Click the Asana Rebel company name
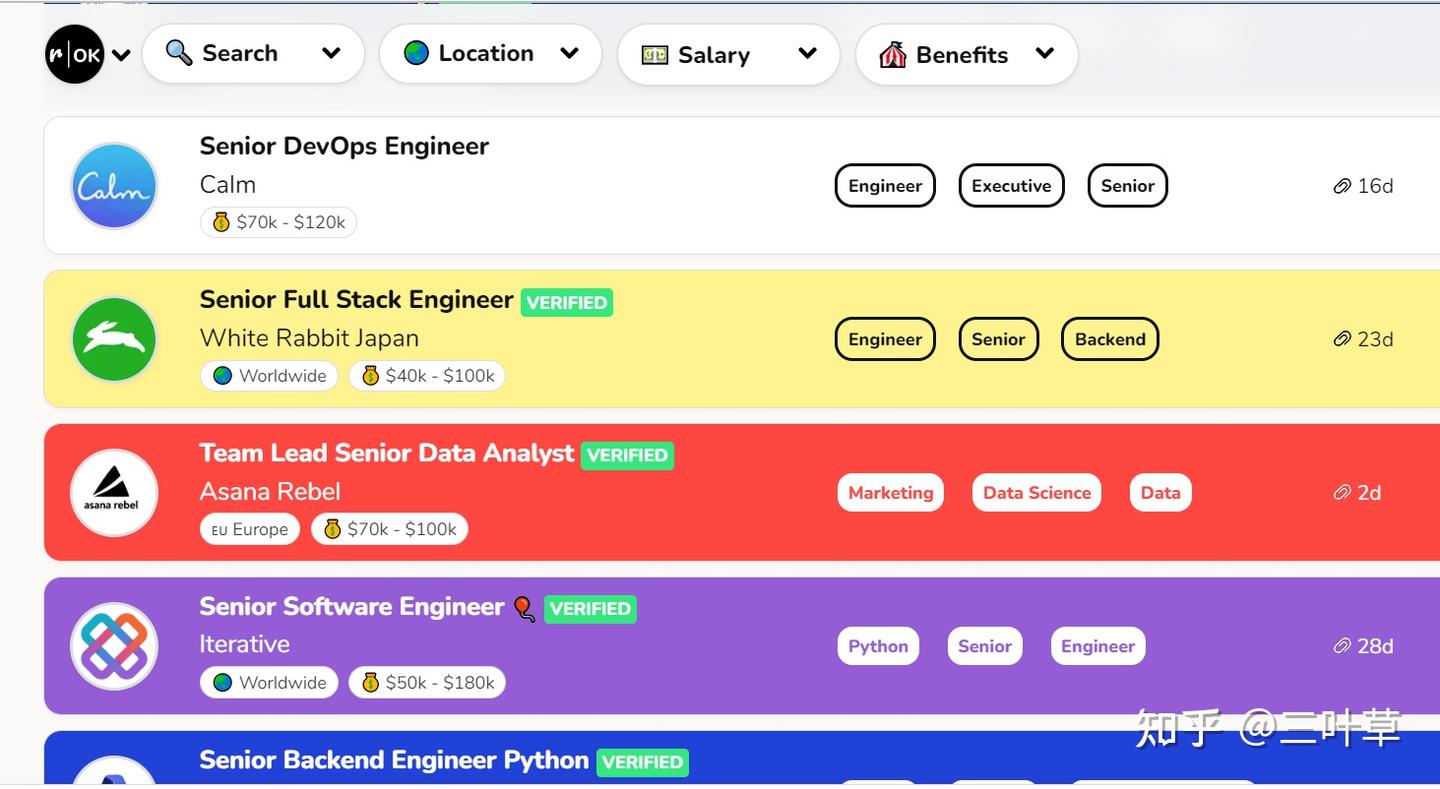This screenshot has height=789, width=1440. 270,492
